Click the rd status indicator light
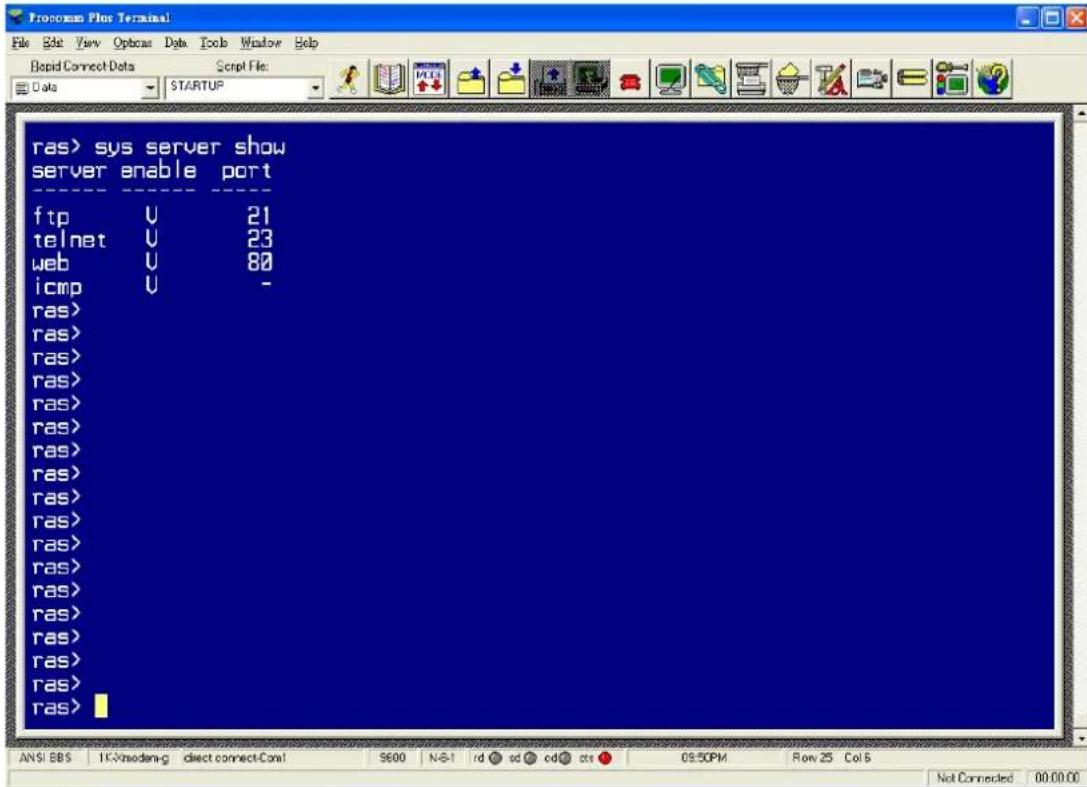The width and height of the screenshot is (1087, 787). [x=495, y=758]
